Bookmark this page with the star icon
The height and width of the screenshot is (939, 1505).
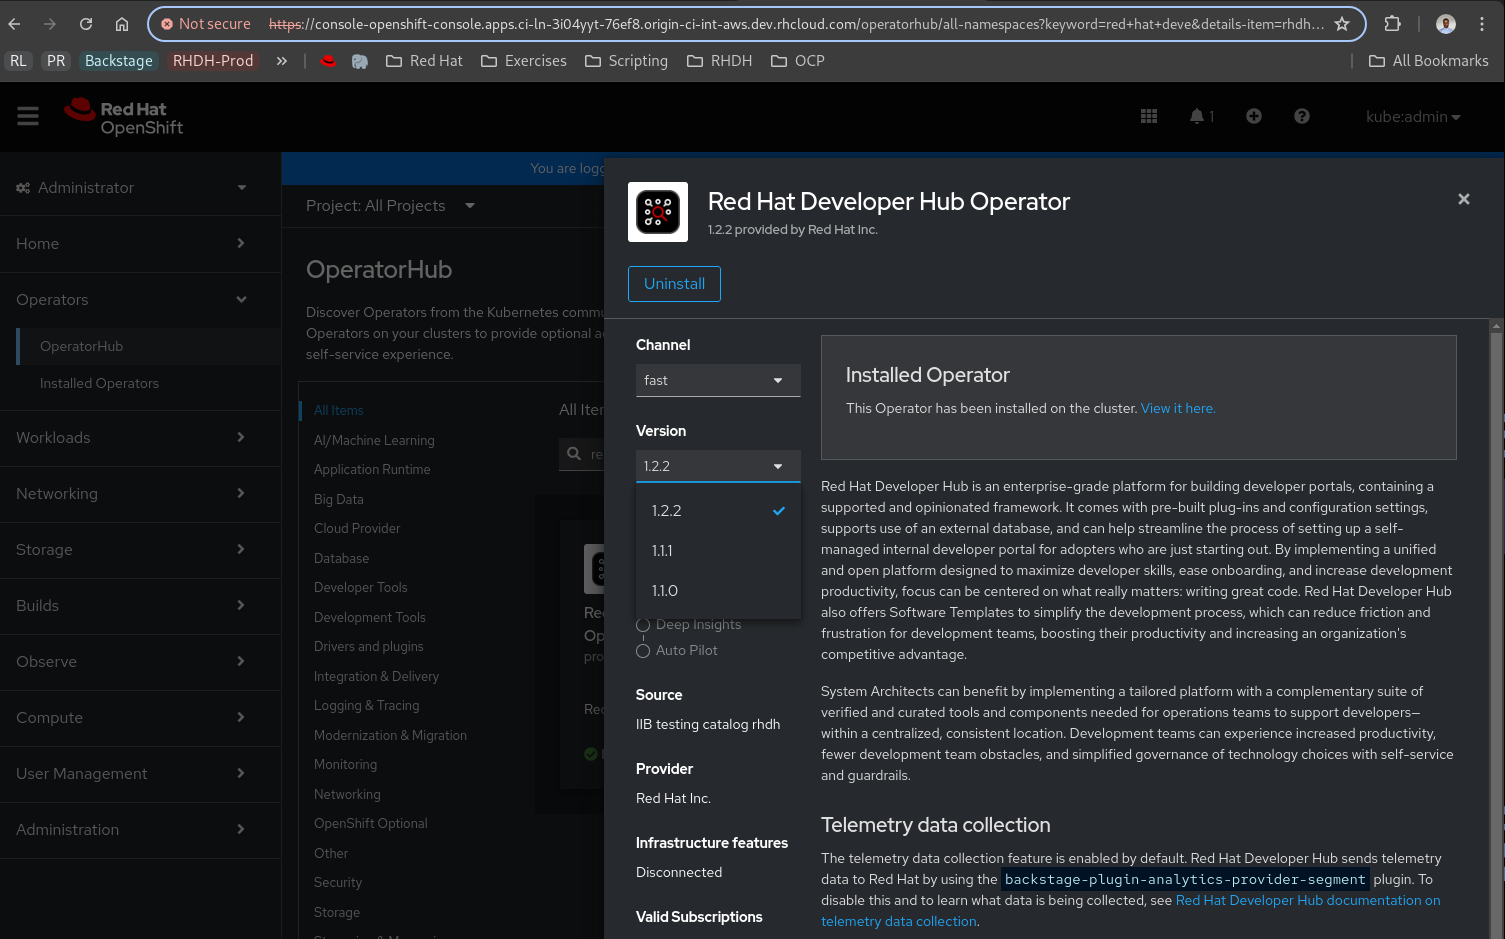click(x=1342, y=24)
